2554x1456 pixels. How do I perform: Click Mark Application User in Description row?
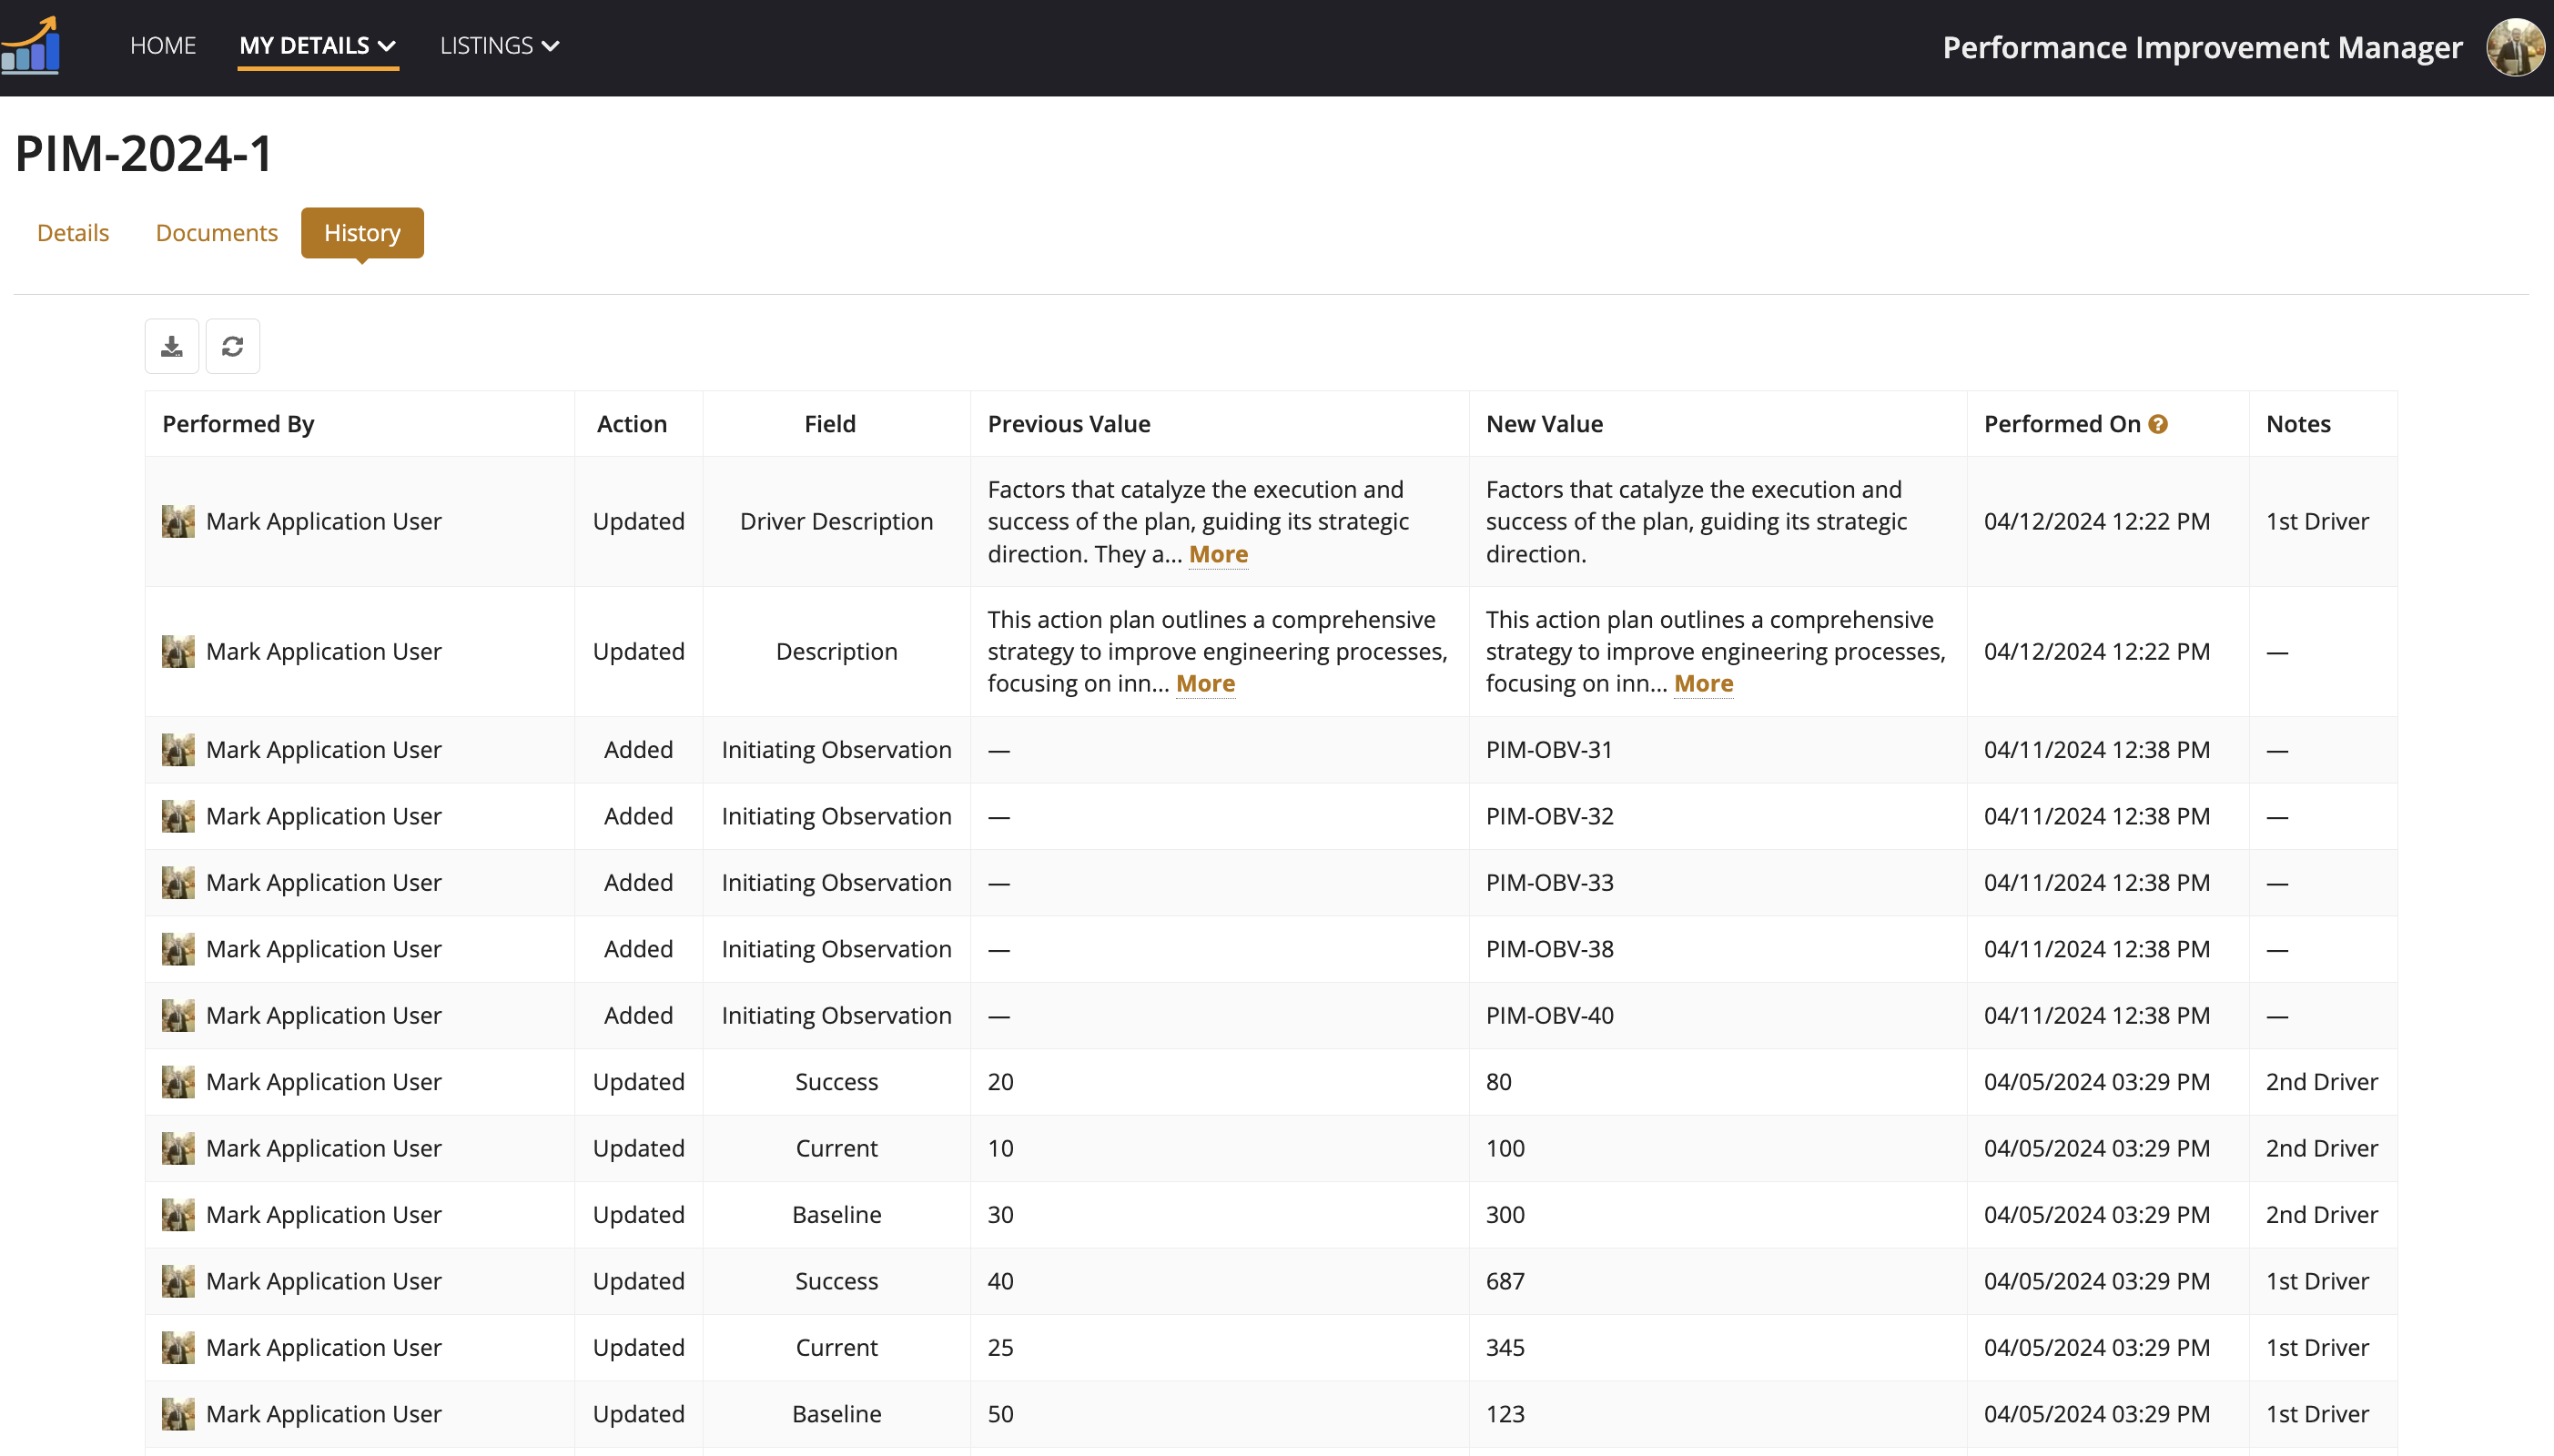pos(323,651)
